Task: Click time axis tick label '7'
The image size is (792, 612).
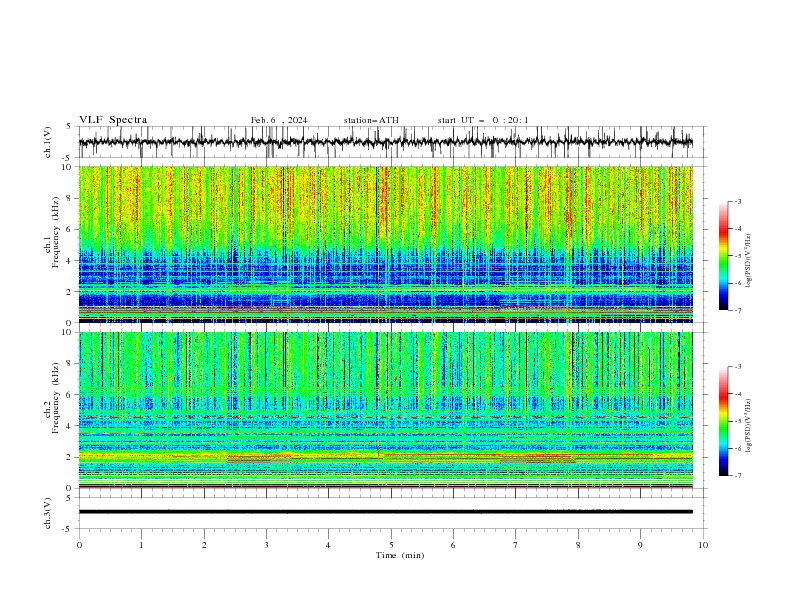Action: (516, 545)
